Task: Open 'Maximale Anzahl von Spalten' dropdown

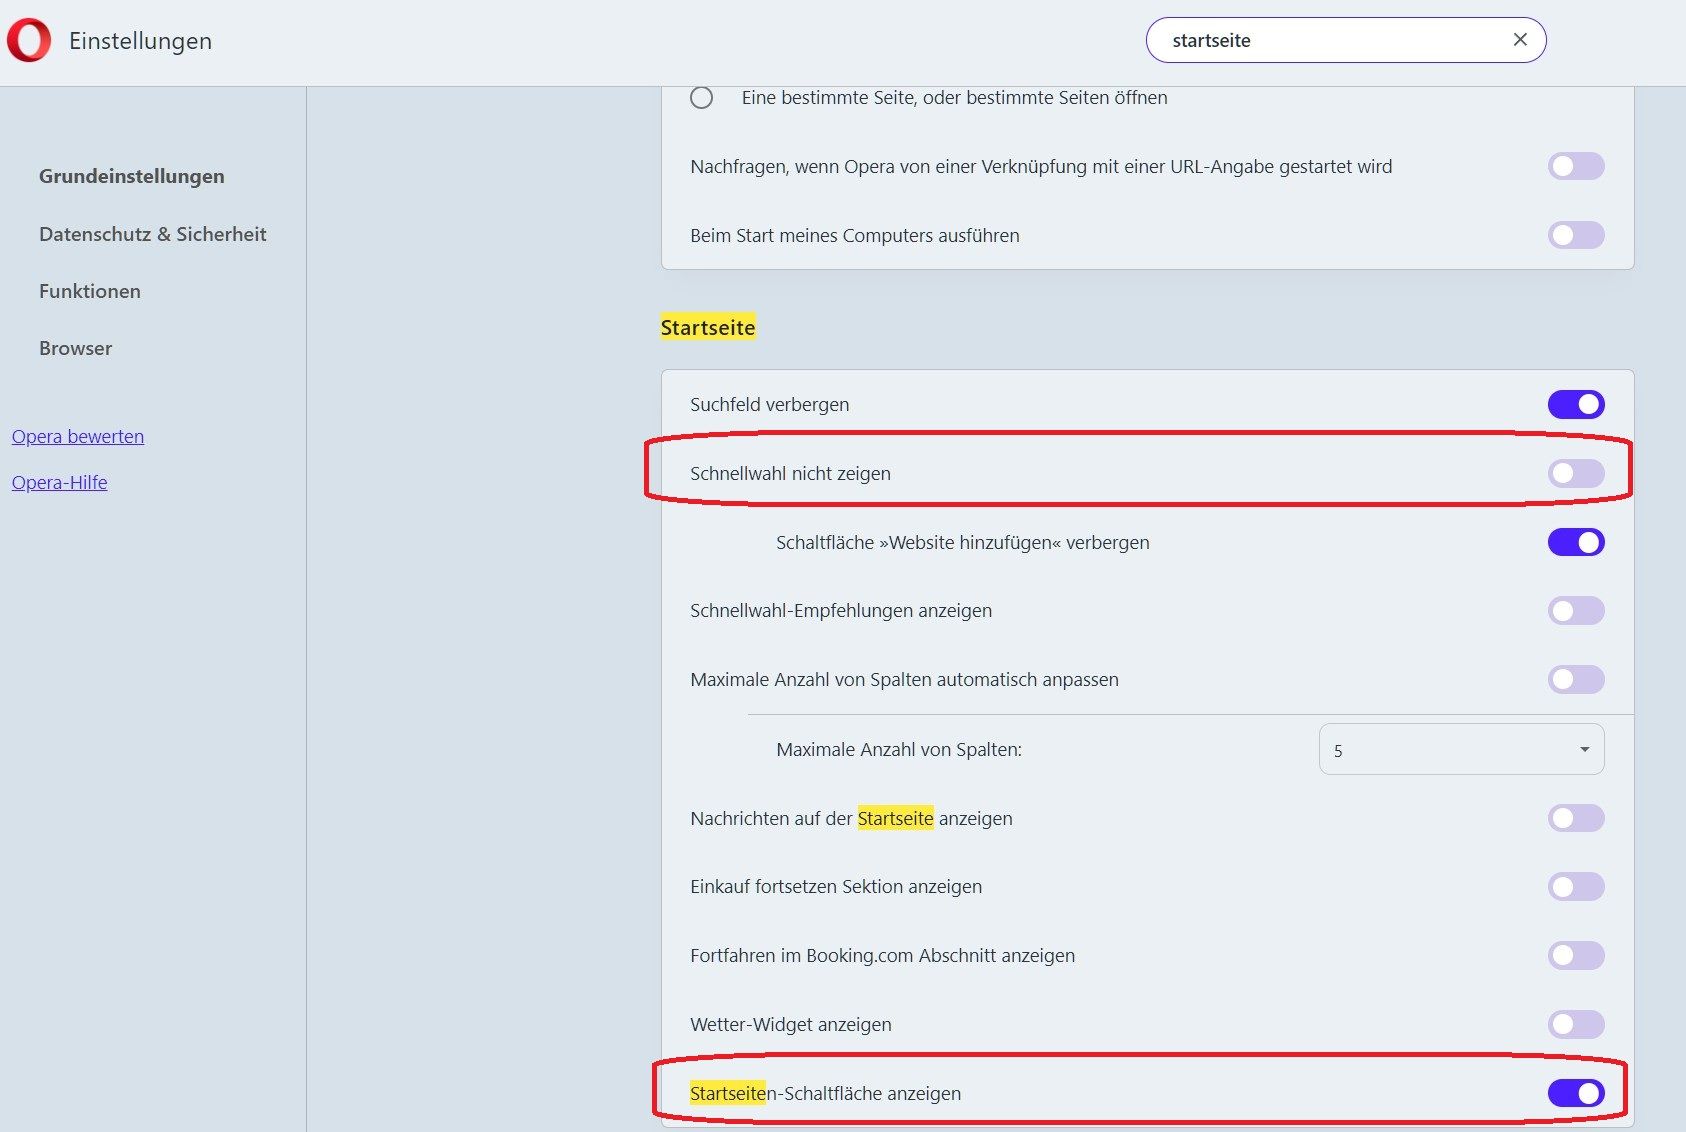Action: tap(1461, 749)
